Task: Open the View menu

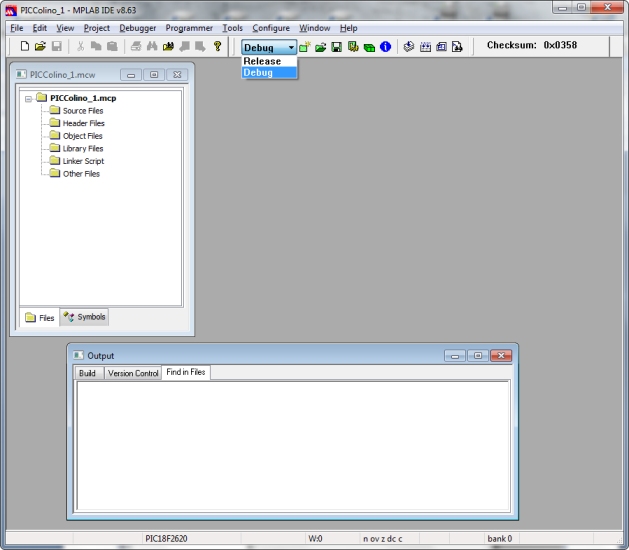Action: click(x=65, y=28)
